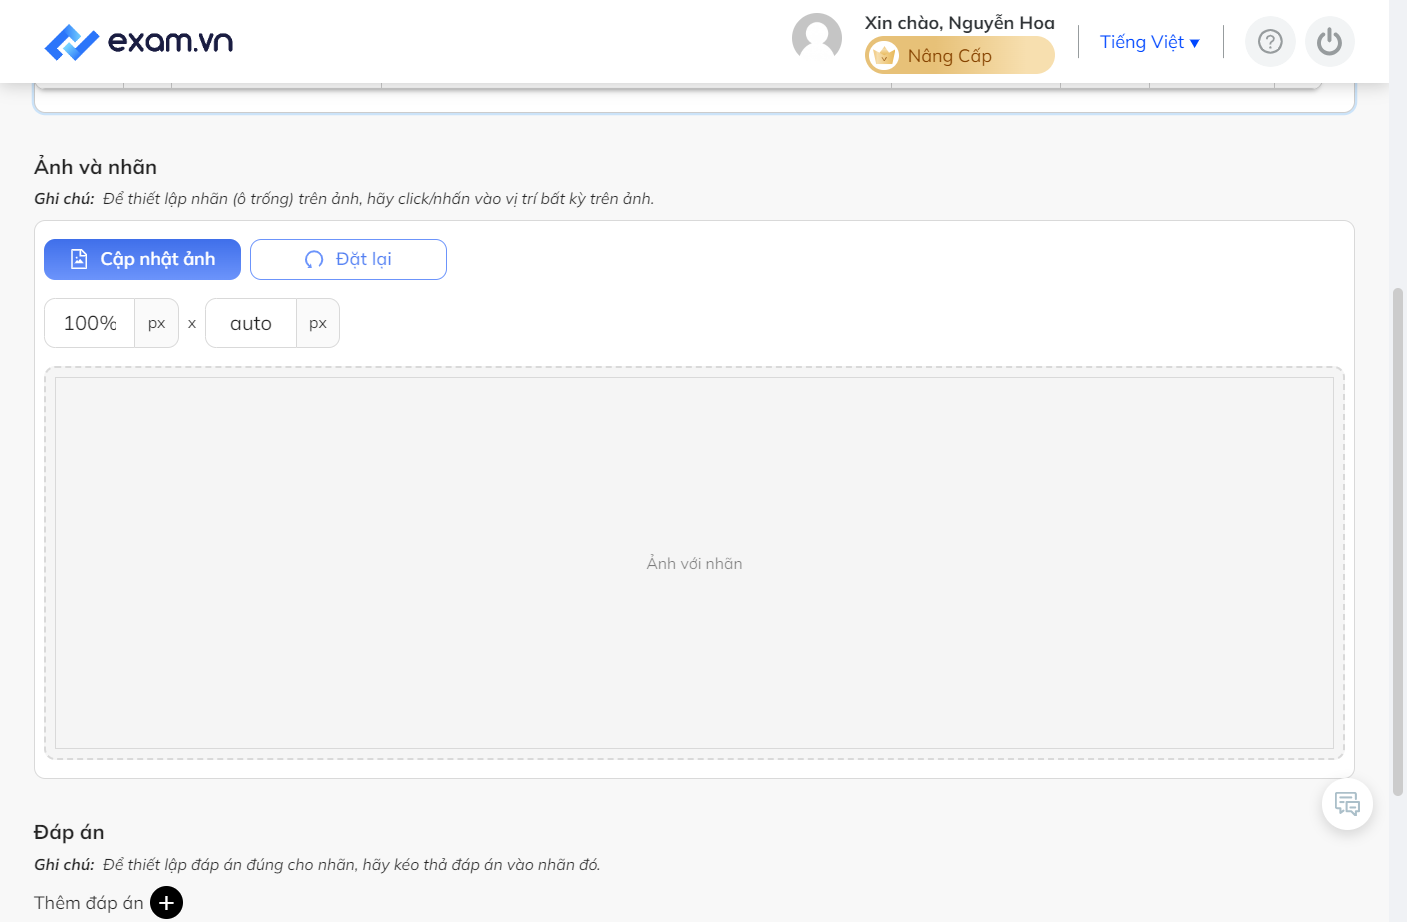This screenshot has height=922, width=1407.
Task: Open the user avatar profile
Action: 817,38
